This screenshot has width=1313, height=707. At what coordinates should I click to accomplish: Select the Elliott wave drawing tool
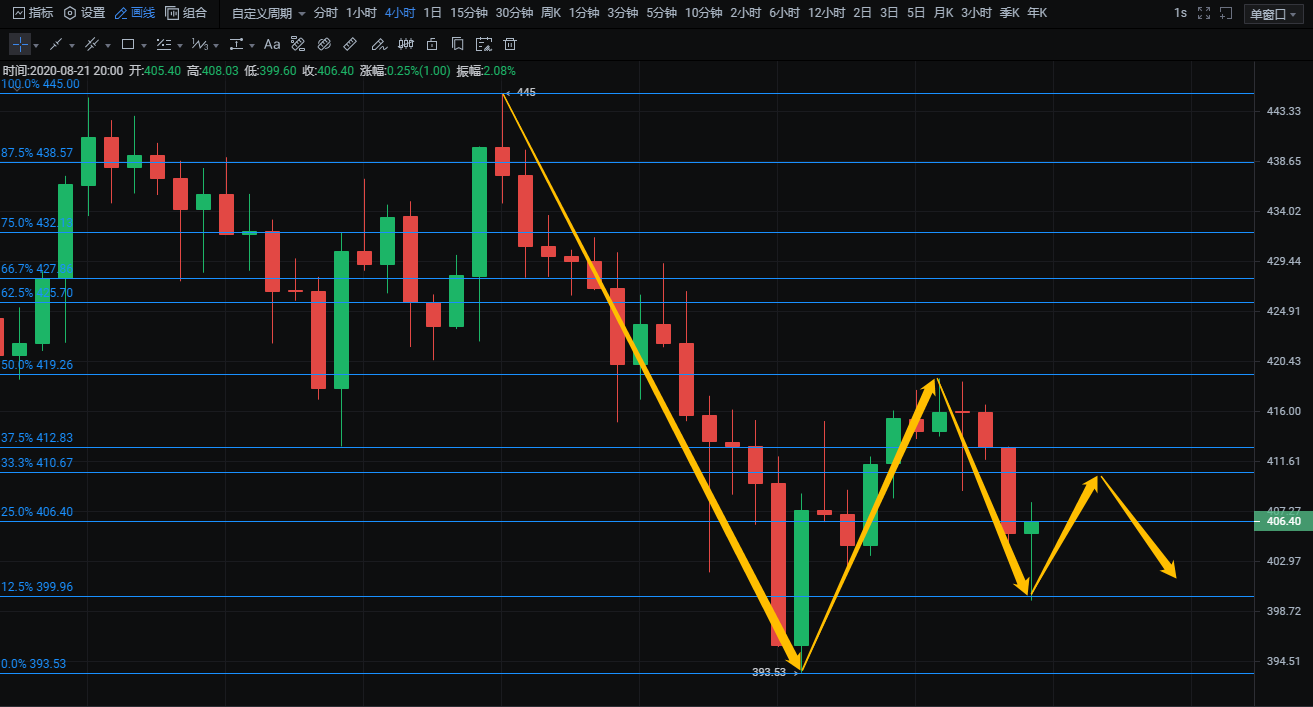199,44
